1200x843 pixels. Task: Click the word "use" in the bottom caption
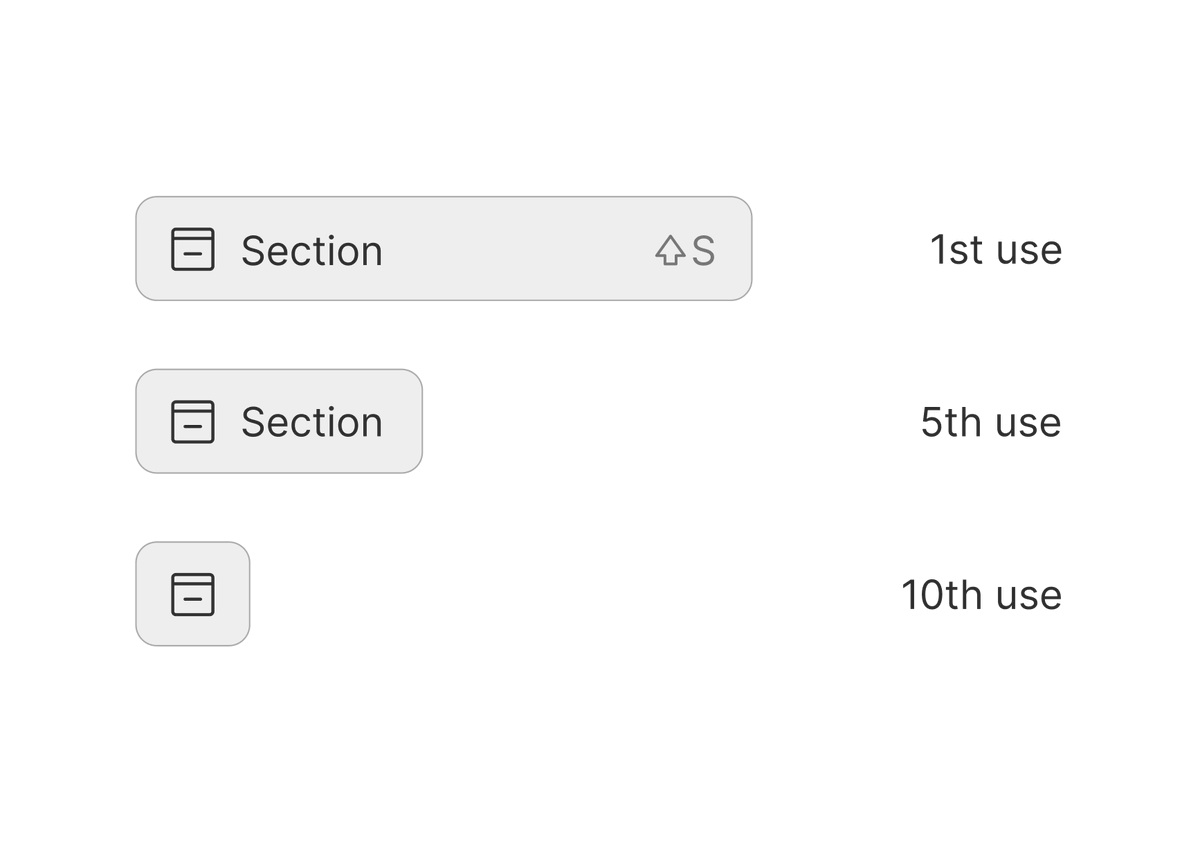1029,597
